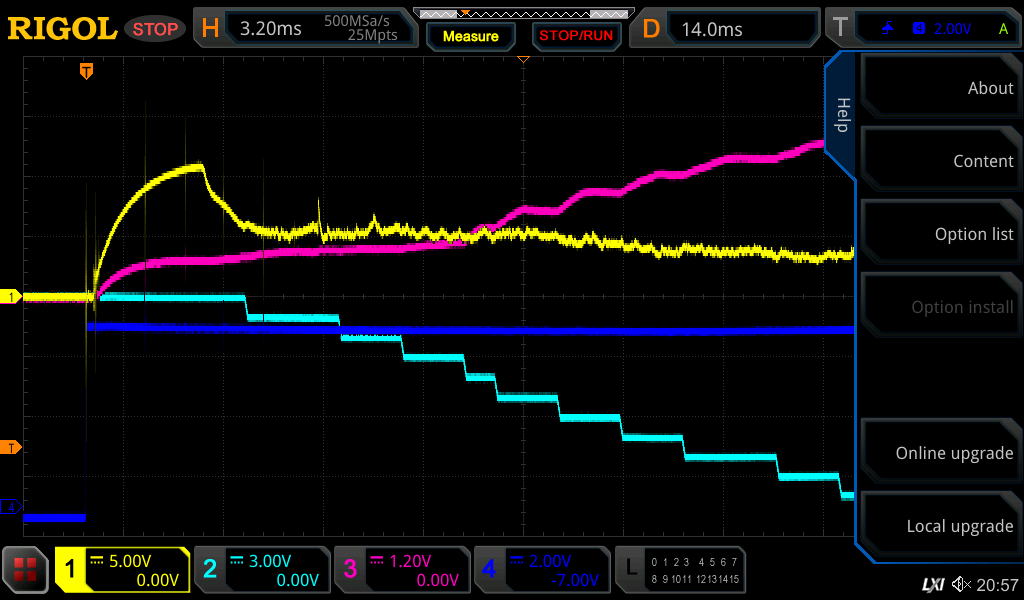
Task: Click the orange trigger position marker
Action: coord(87,71)
